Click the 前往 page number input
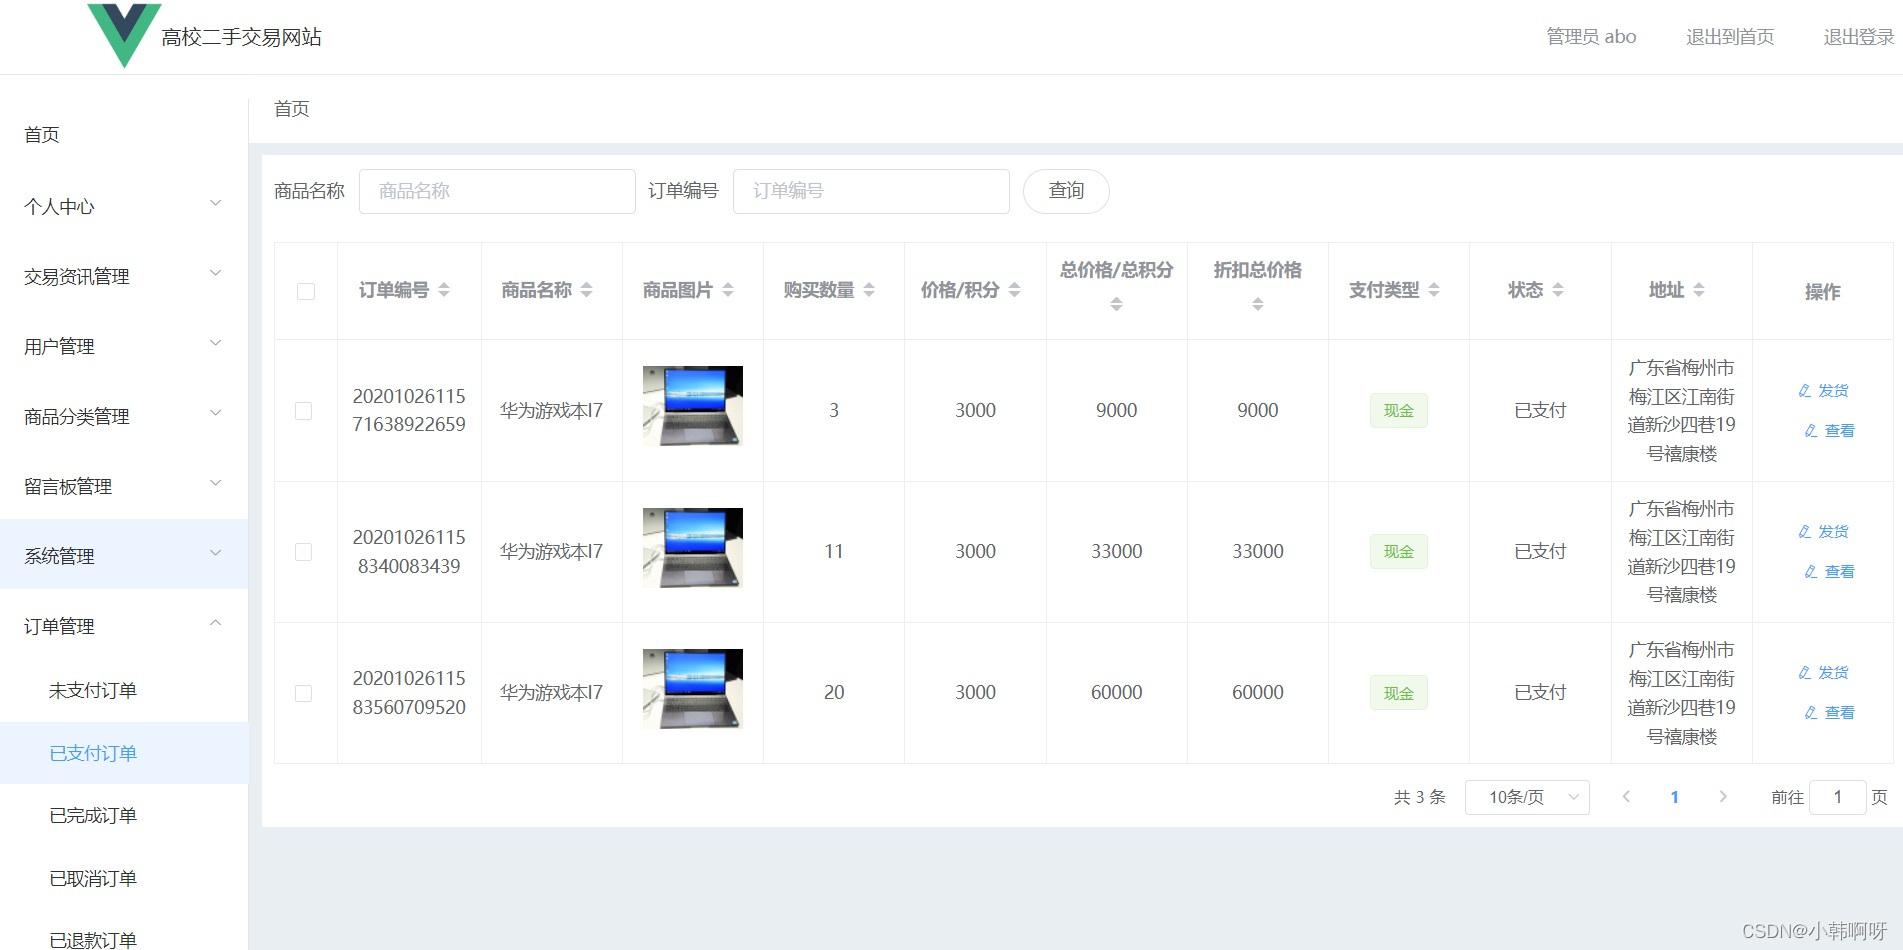The image size is (1903, 950). [1837, 797]
